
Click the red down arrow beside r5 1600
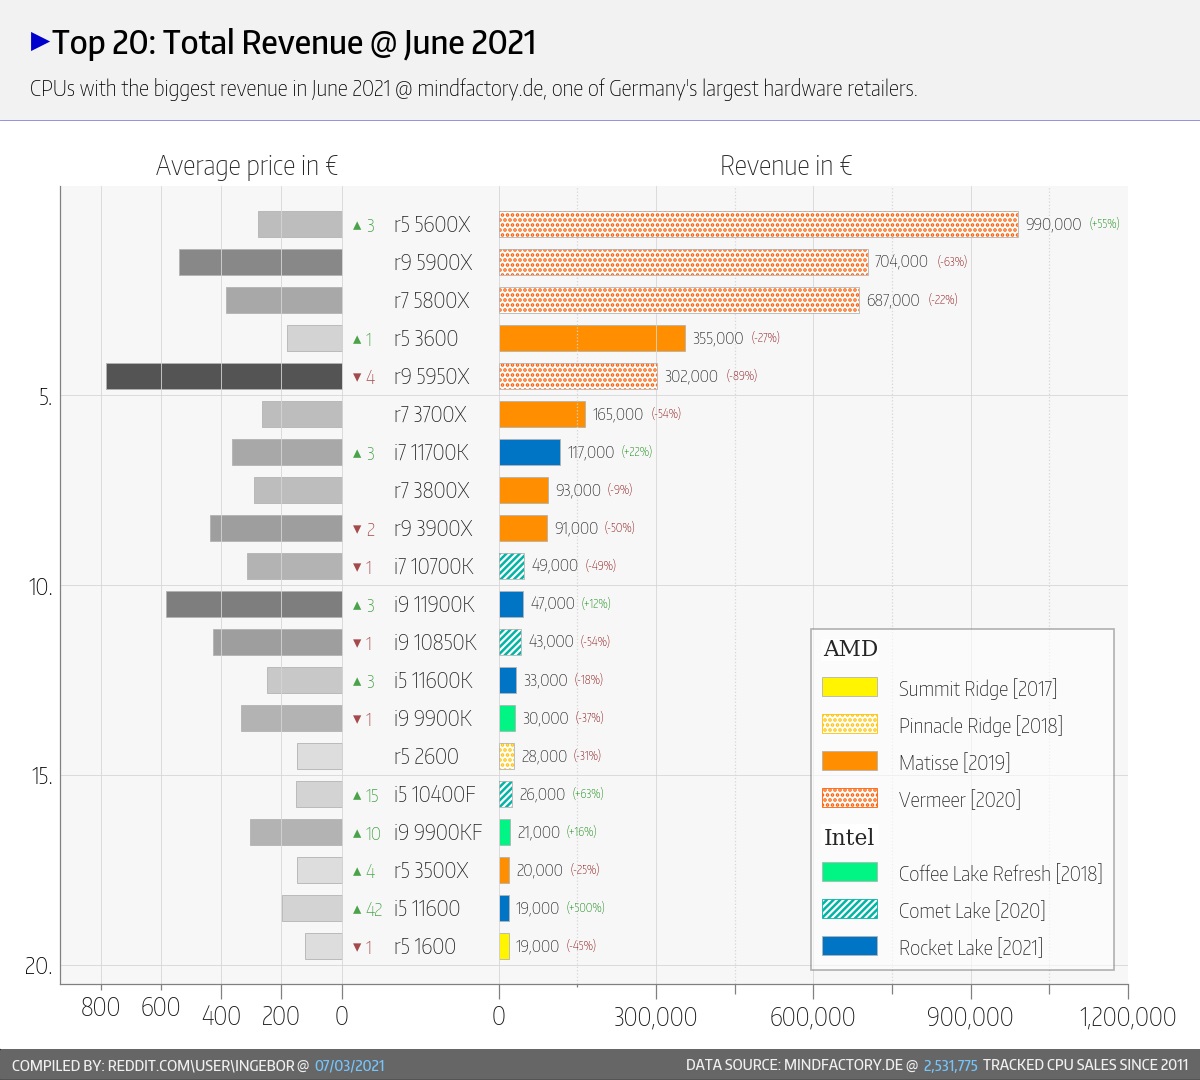coord(357,947)
